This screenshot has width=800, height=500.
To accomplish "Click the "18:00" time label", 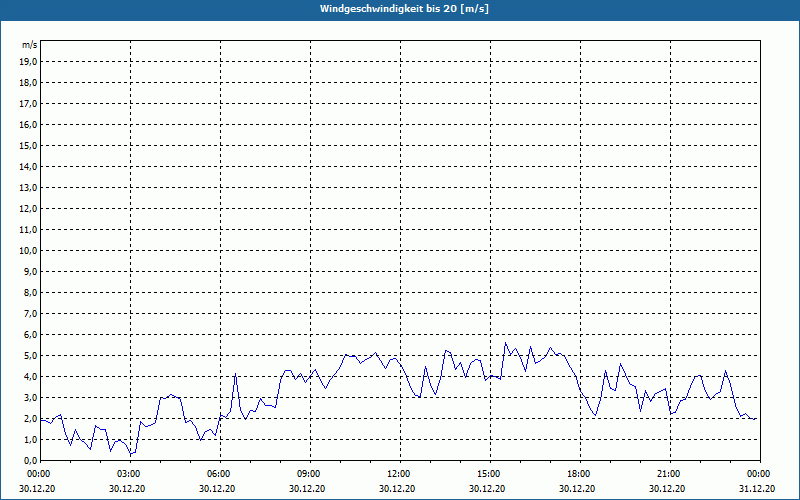I will [580, 474].
